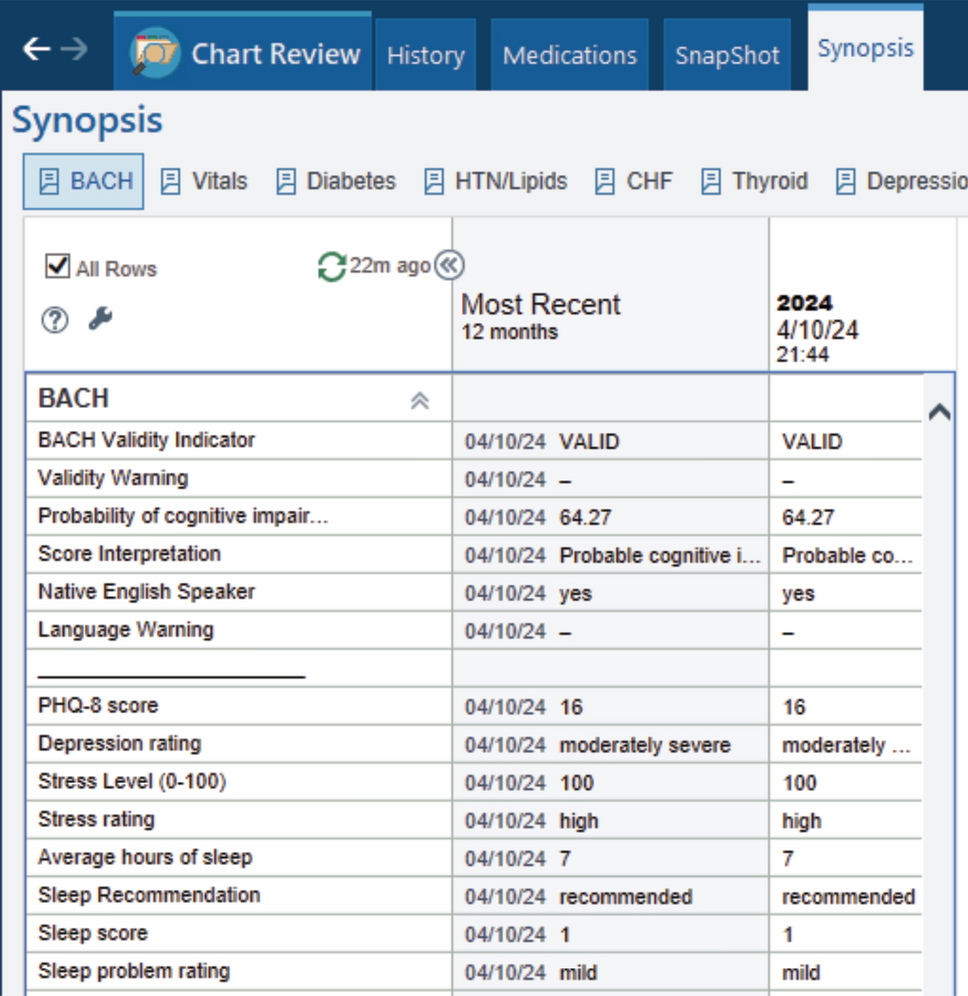Collapse columns with double left chevron
Image resolution: width=968 pixels, height=996 pixels.
click(450, 265)
